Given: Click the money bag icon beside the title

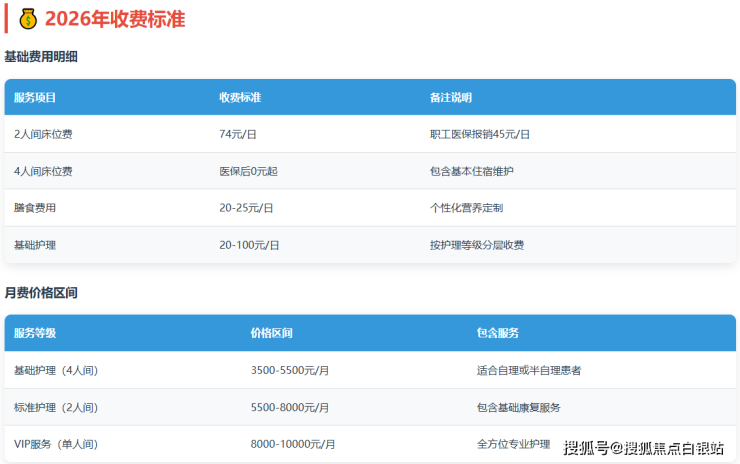Looking at the screenshot, I should (28, 18).
